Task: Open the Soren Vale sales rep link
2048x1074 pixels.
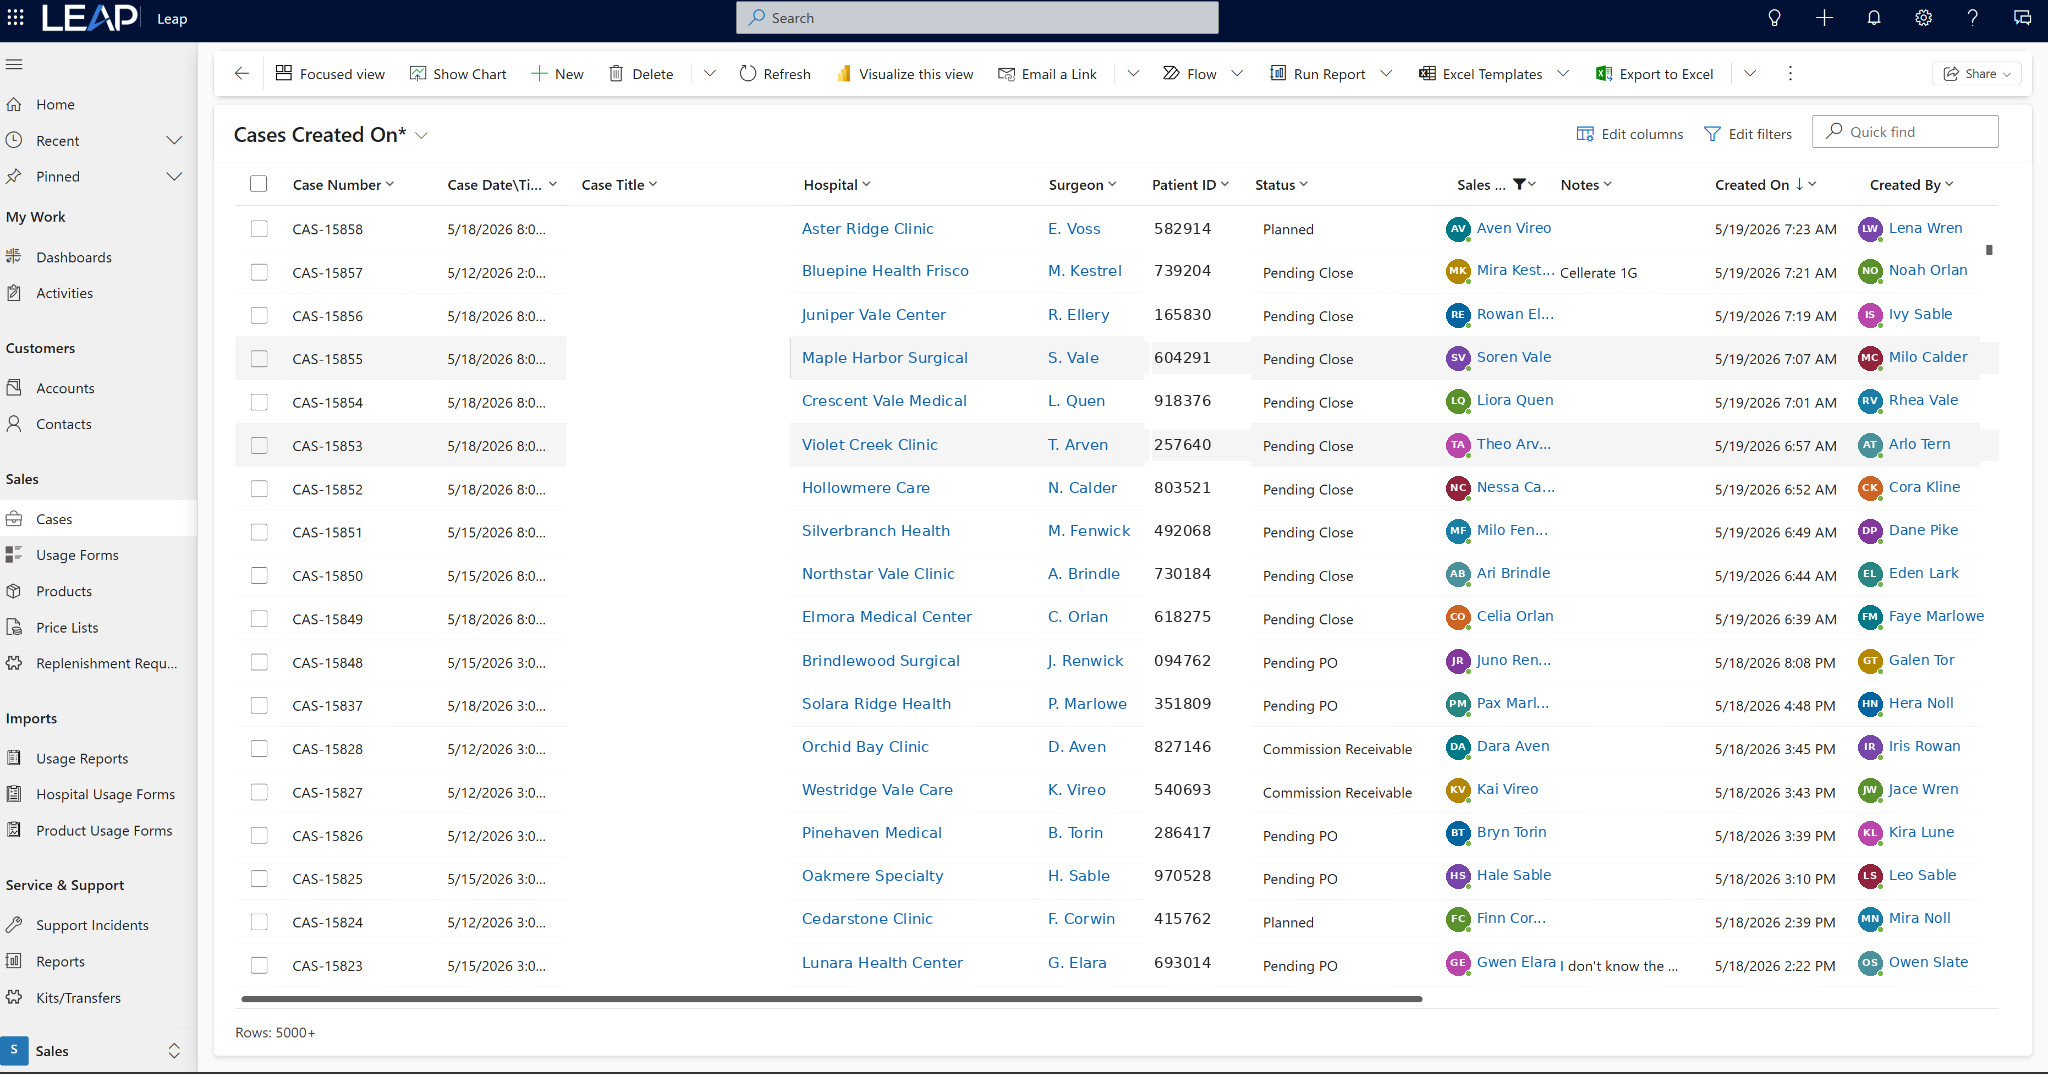Action: click(1514, 357)
